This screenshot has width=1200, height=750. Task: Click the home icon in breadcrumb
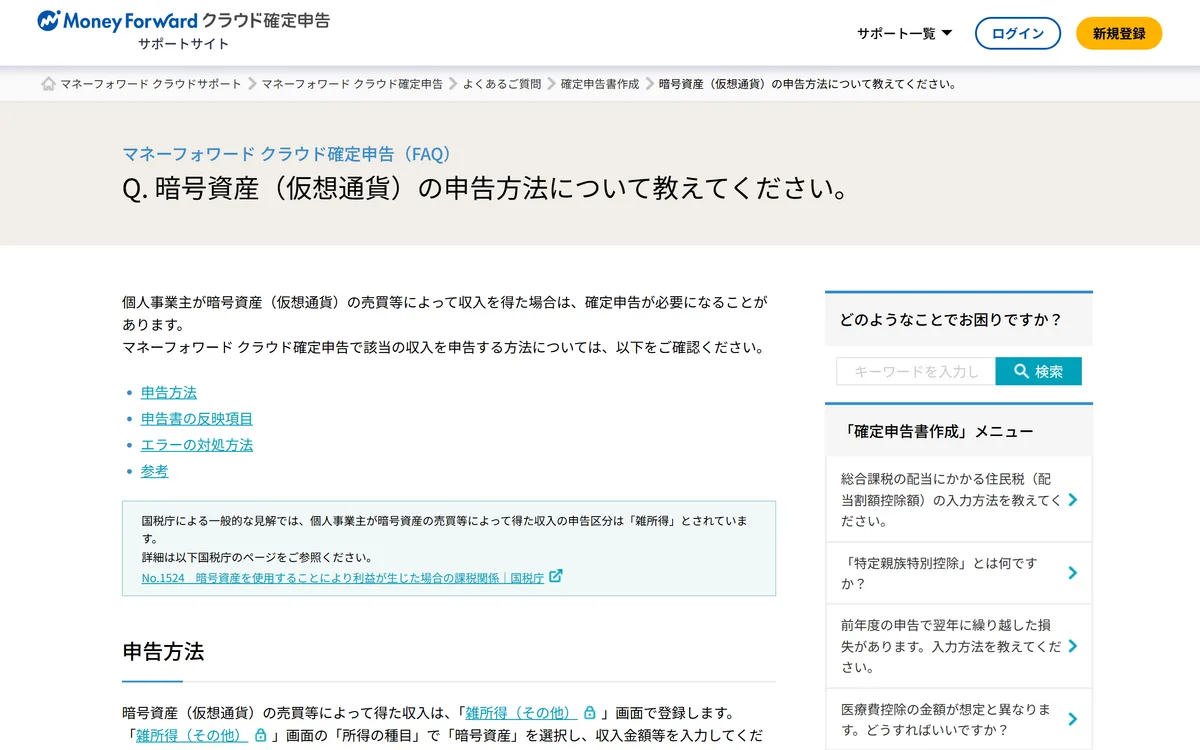click(48, 84)
